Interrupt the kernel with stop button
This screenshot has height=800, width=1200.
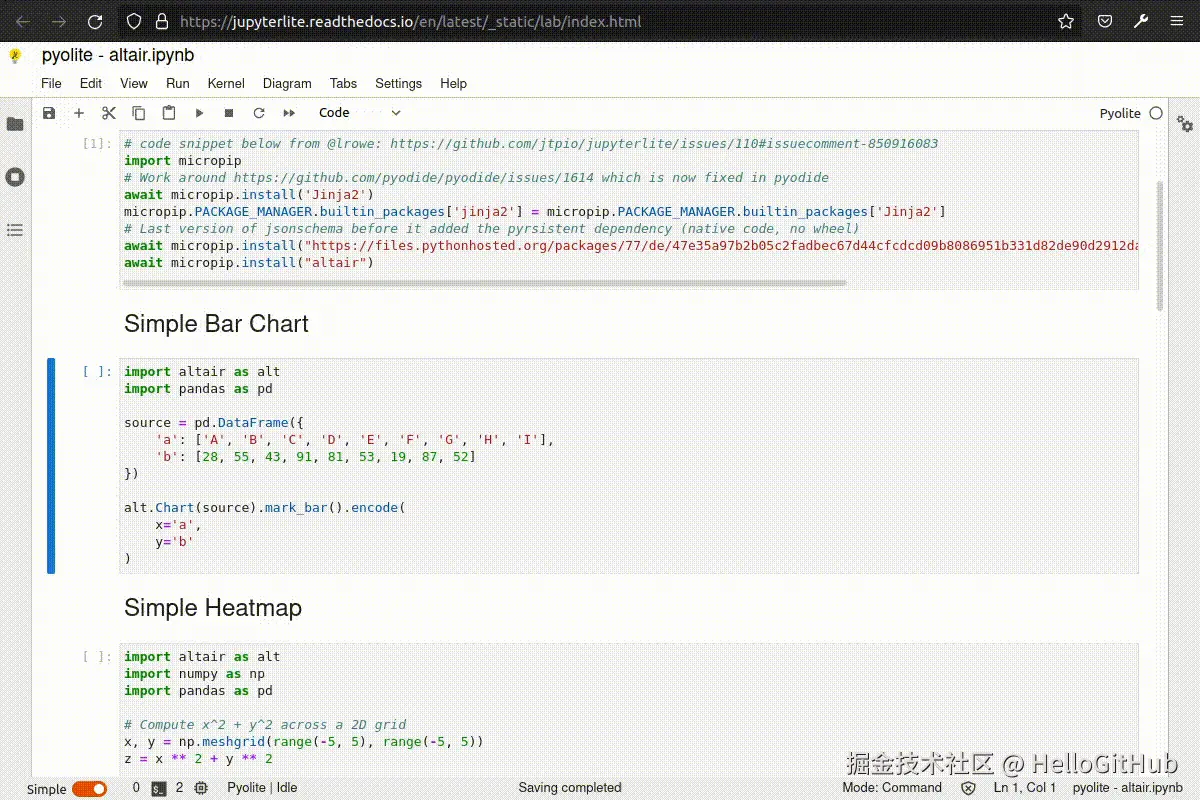coord(229,113)
